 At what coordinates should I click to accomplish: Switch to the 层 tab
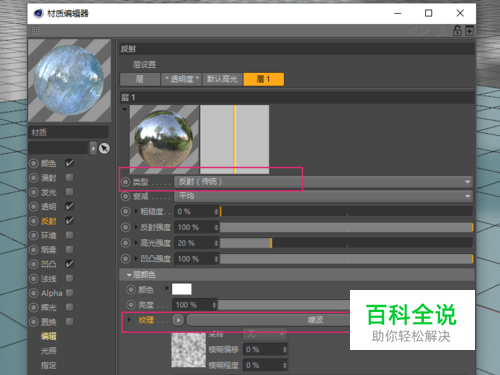(140, 79)
